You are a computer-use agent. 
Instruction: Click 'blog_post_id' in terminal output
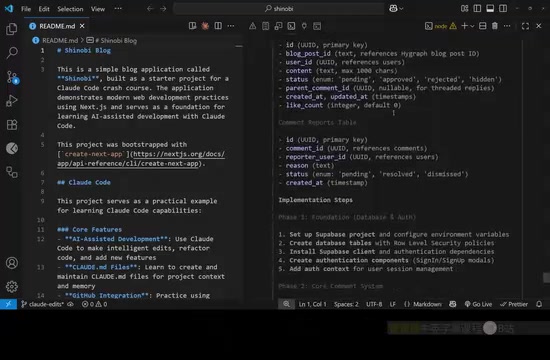(308, 54)
